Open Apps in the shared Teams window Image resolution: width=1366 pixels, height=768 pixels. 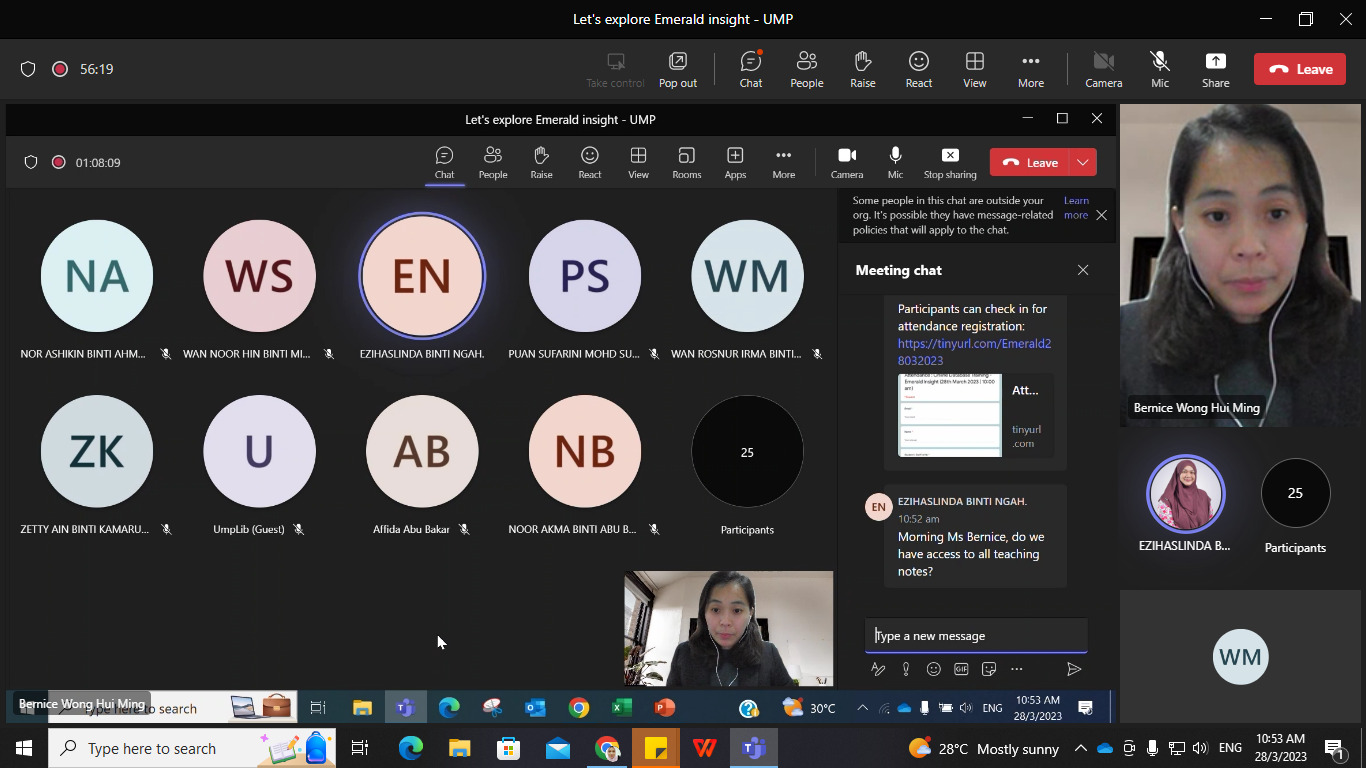[x=735, y=162]
